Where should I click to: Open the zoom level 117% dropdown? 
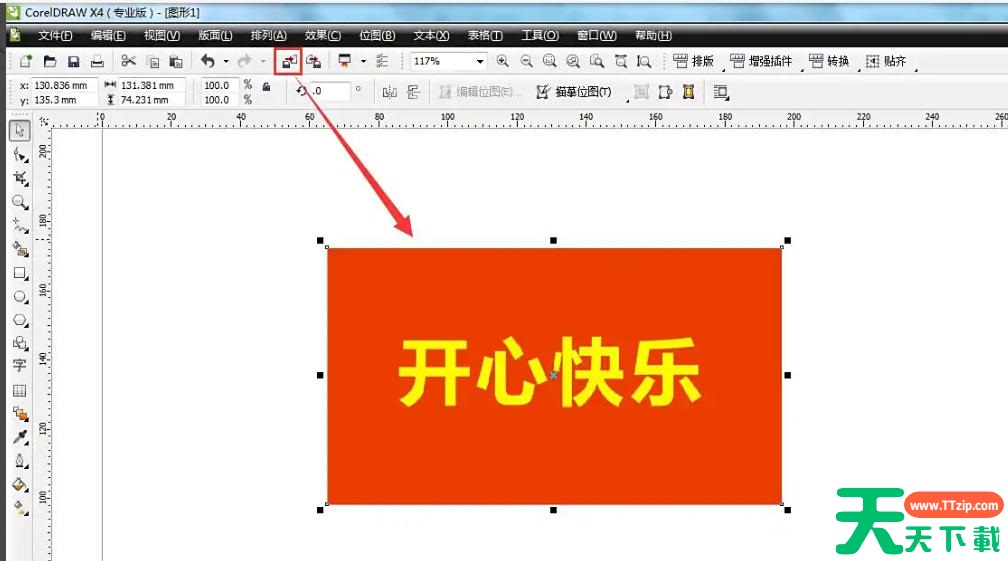pos(480,62)
